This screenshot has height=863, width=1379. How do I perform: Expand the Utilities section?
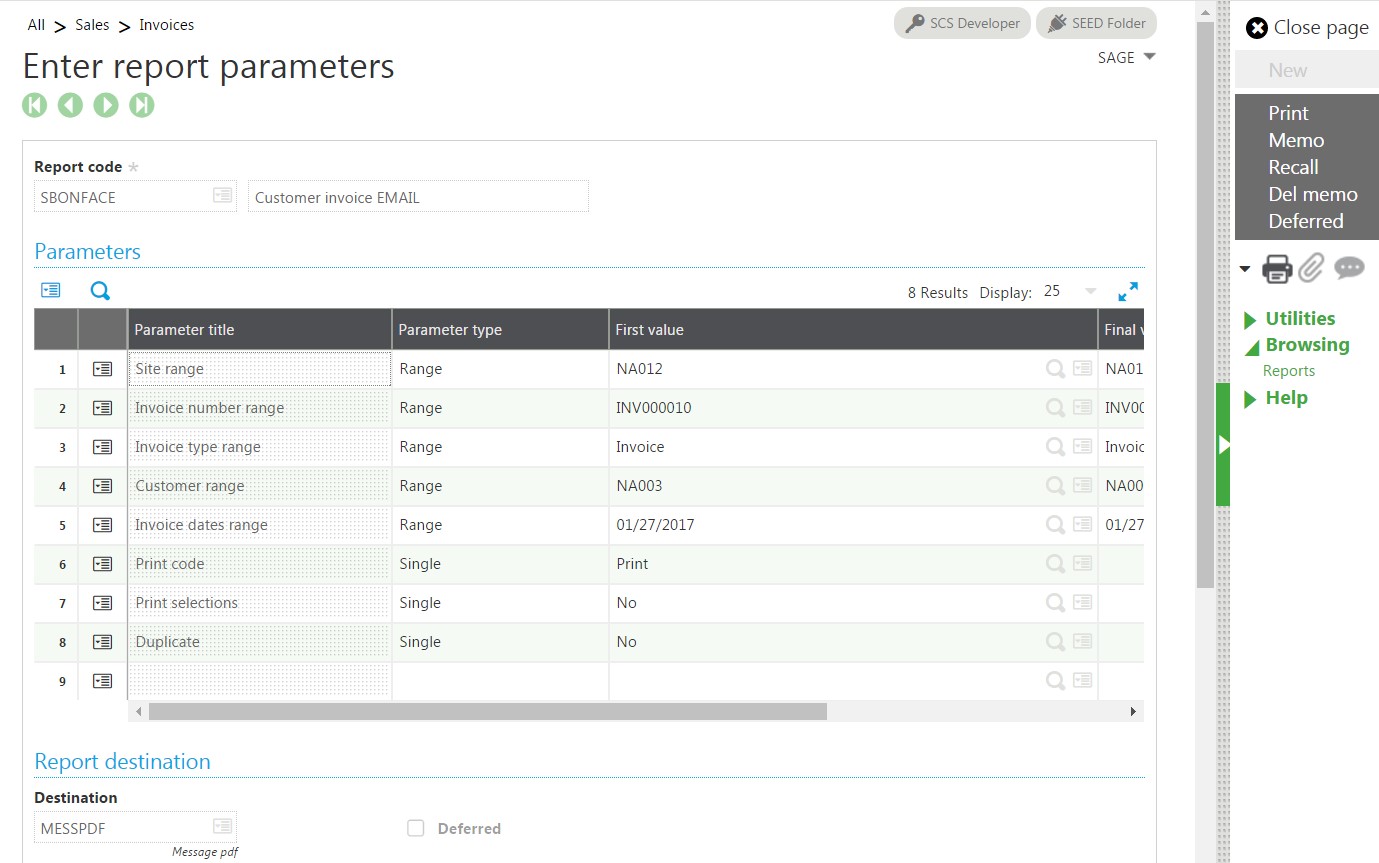point(1302,318)
